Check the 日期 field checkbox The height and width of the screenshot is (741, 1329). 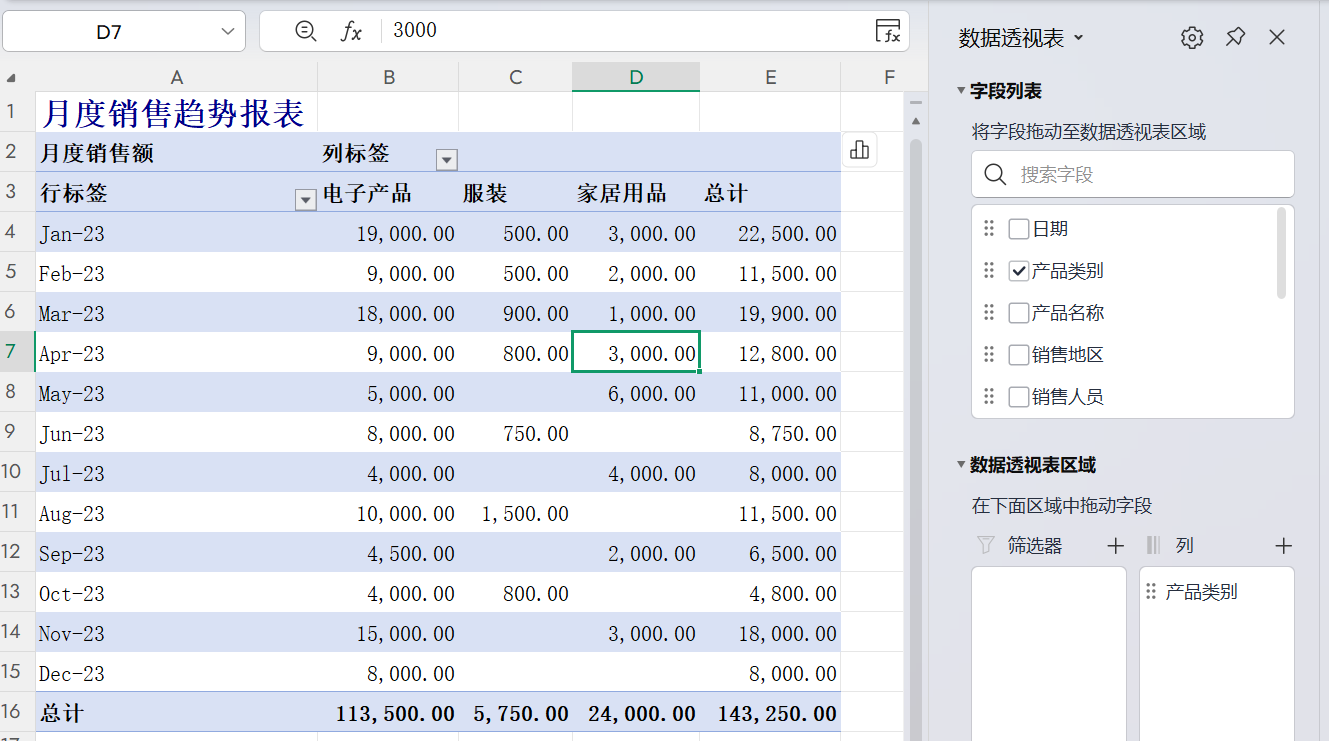1019,229
